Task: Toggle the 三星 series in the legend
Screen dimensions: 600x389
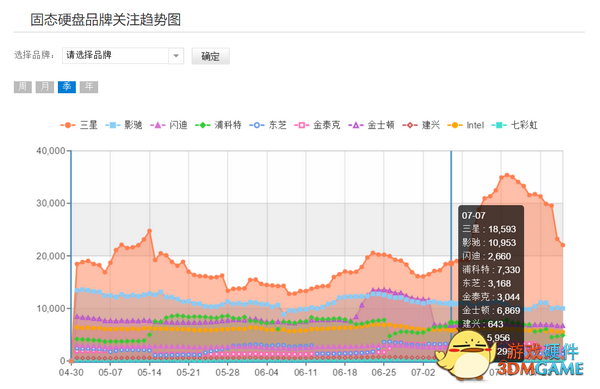Action: point(79,125)
